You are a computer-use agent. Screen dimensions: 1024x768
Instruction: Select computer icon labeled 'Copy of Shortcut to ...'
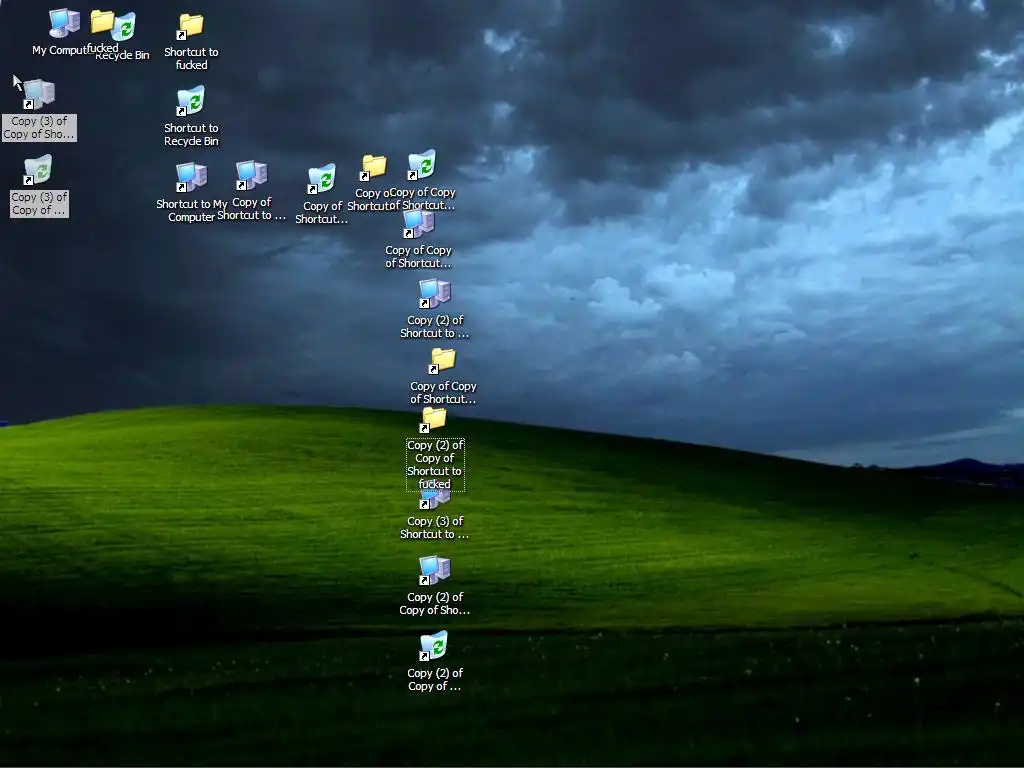[251, 175]
